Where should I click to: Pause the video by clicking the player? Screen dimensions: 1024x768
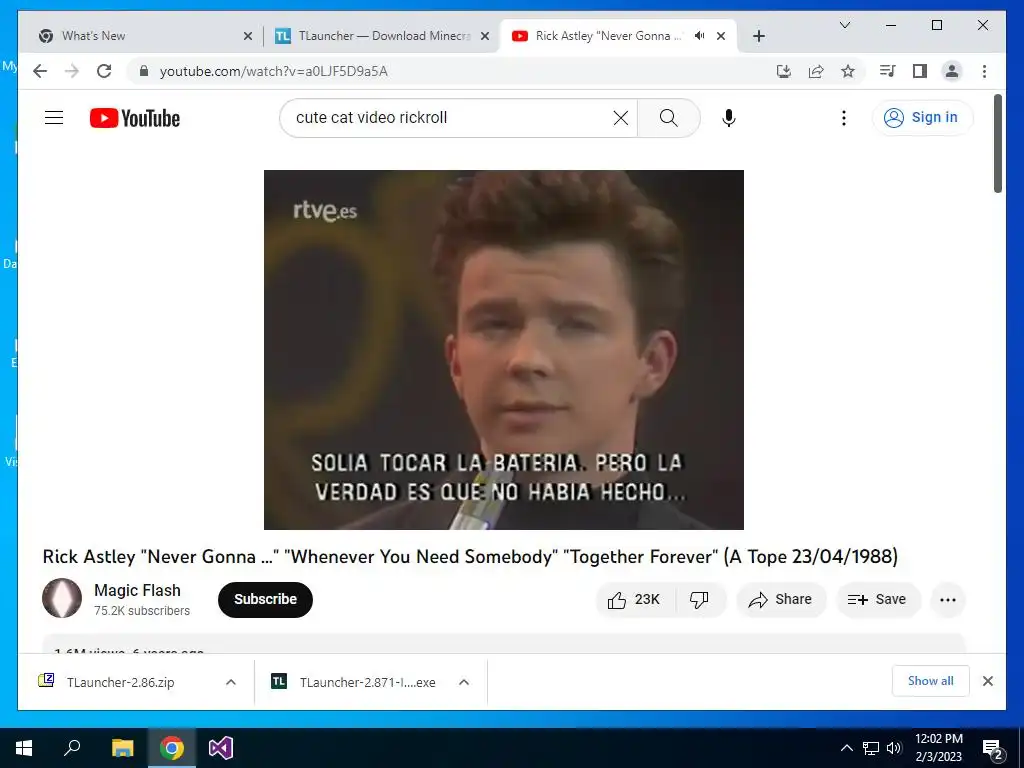504,349
